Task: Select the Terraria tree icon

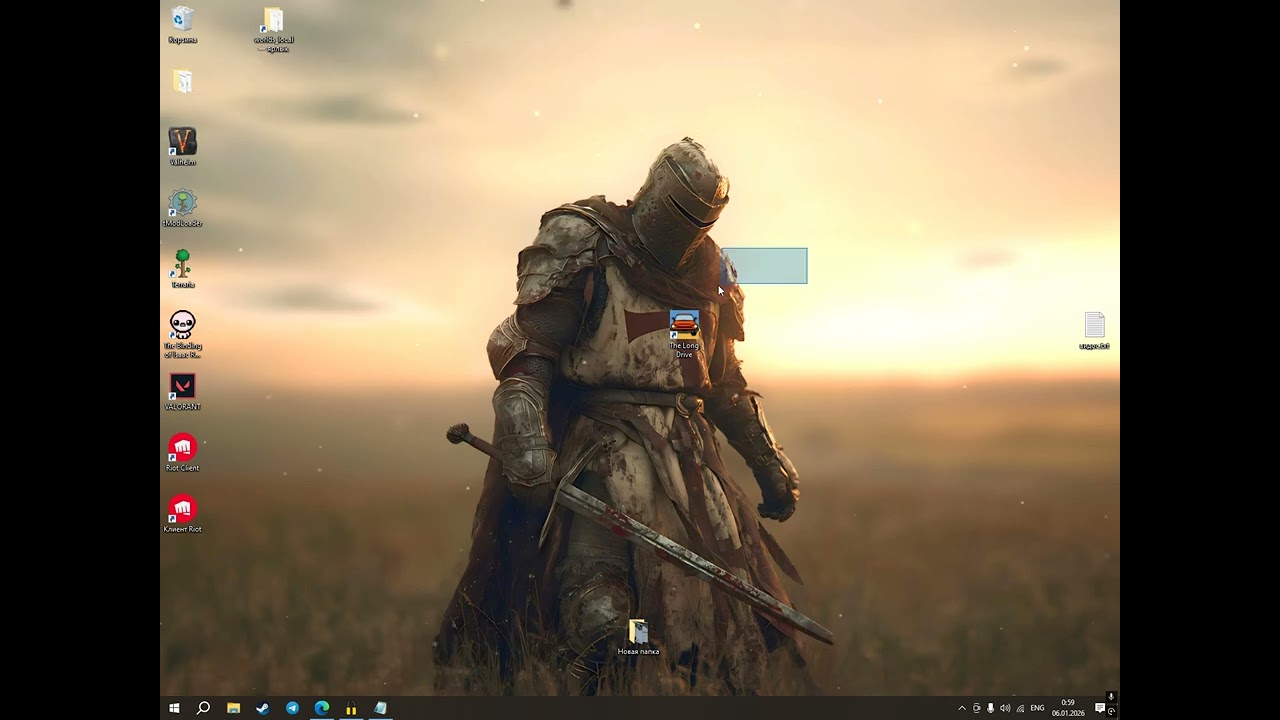Action: tap(182, 269)
